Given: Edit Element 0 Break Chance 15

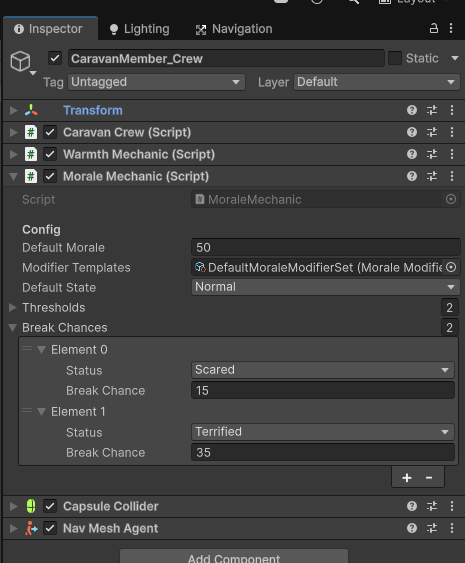Looking at the screenshot, I should coord(323,390).
